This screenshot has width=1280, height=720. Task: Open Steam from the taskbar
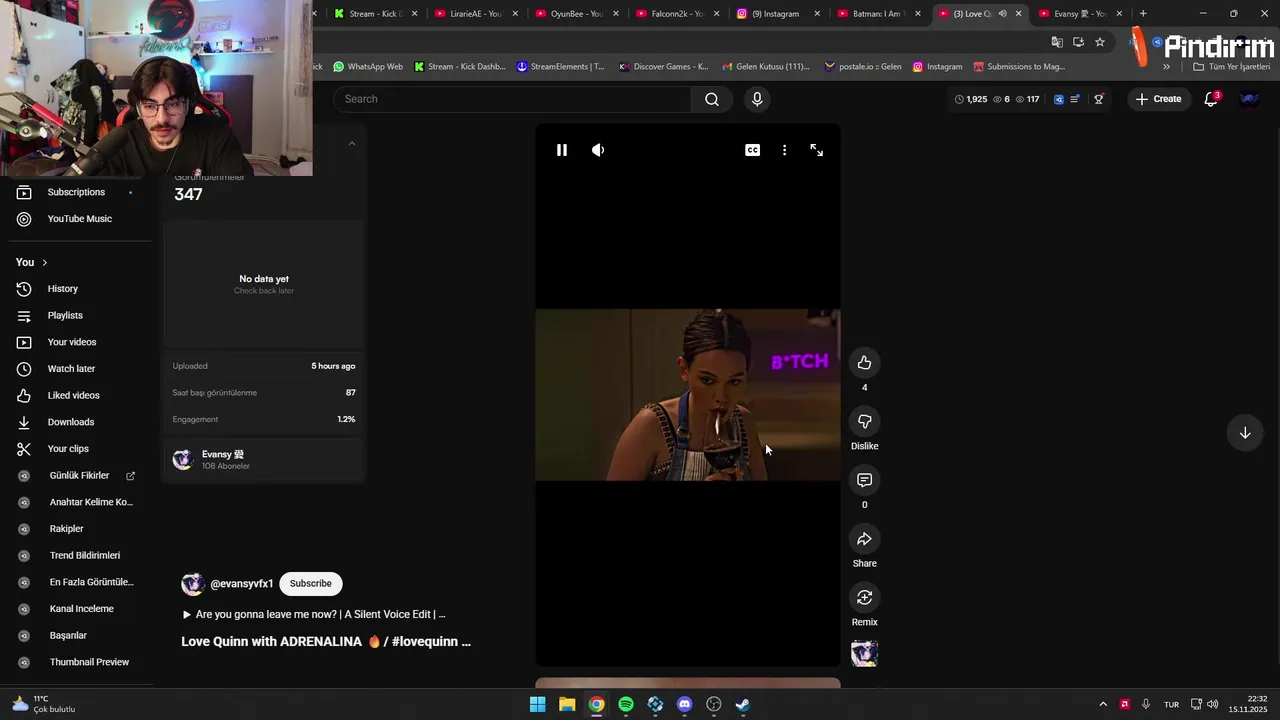(x=743, y=704)
